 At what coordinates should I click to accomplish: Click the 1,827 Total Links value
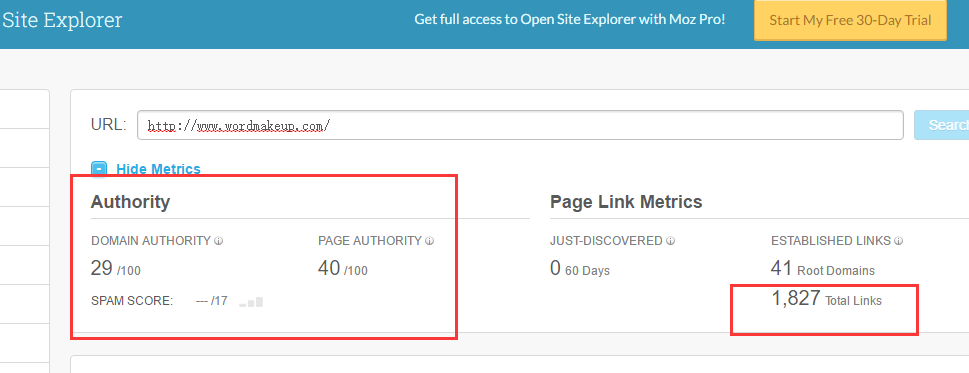coord(826,299)
